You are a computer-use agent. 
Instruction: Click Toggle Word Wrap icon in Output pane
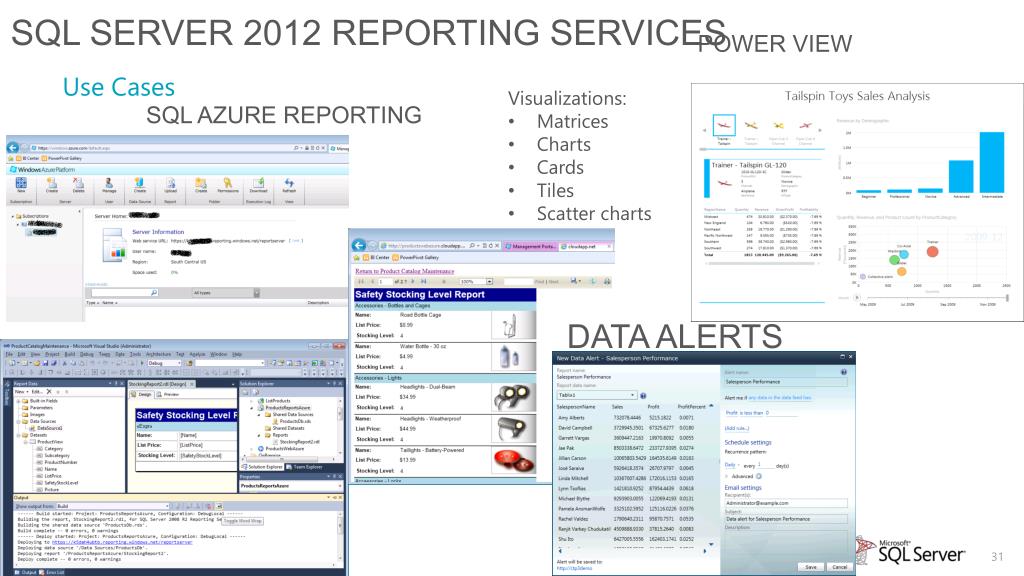[x=219, y=506]
